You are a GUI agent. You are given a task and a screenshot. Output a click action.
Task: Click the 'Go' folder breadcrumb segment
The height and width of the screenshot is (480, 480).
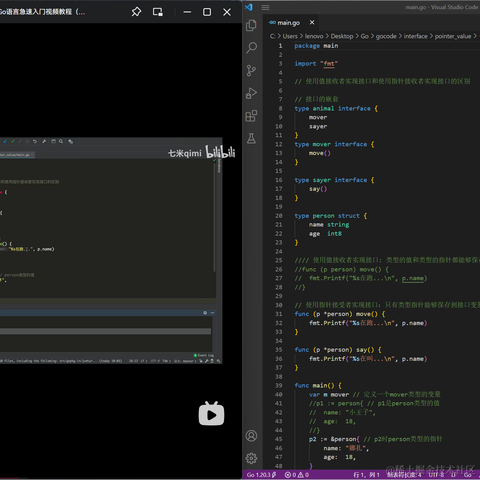pos(365,36)
